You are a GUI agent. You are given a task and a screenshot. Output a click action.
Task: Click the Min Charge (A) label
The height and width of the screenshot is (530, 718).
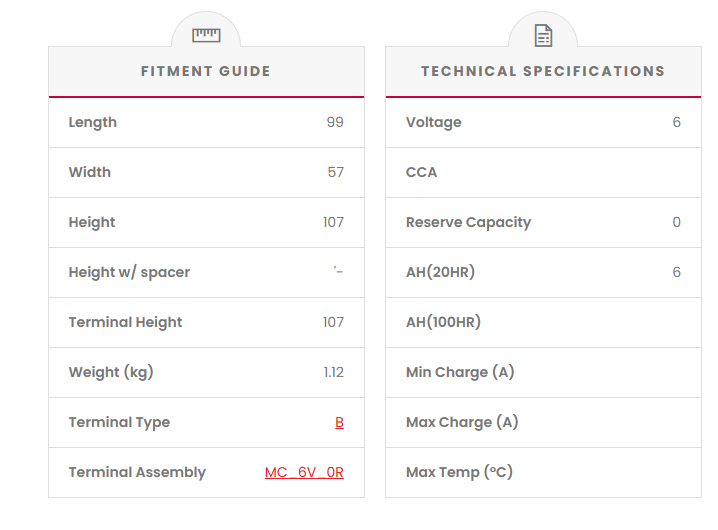tap(460, 372)
